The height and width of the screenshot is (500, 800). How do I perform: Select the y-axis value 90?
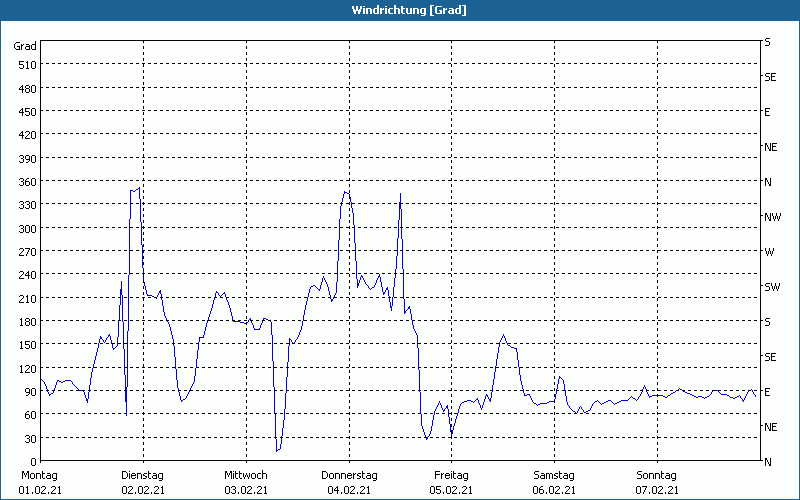pos(31,392)
